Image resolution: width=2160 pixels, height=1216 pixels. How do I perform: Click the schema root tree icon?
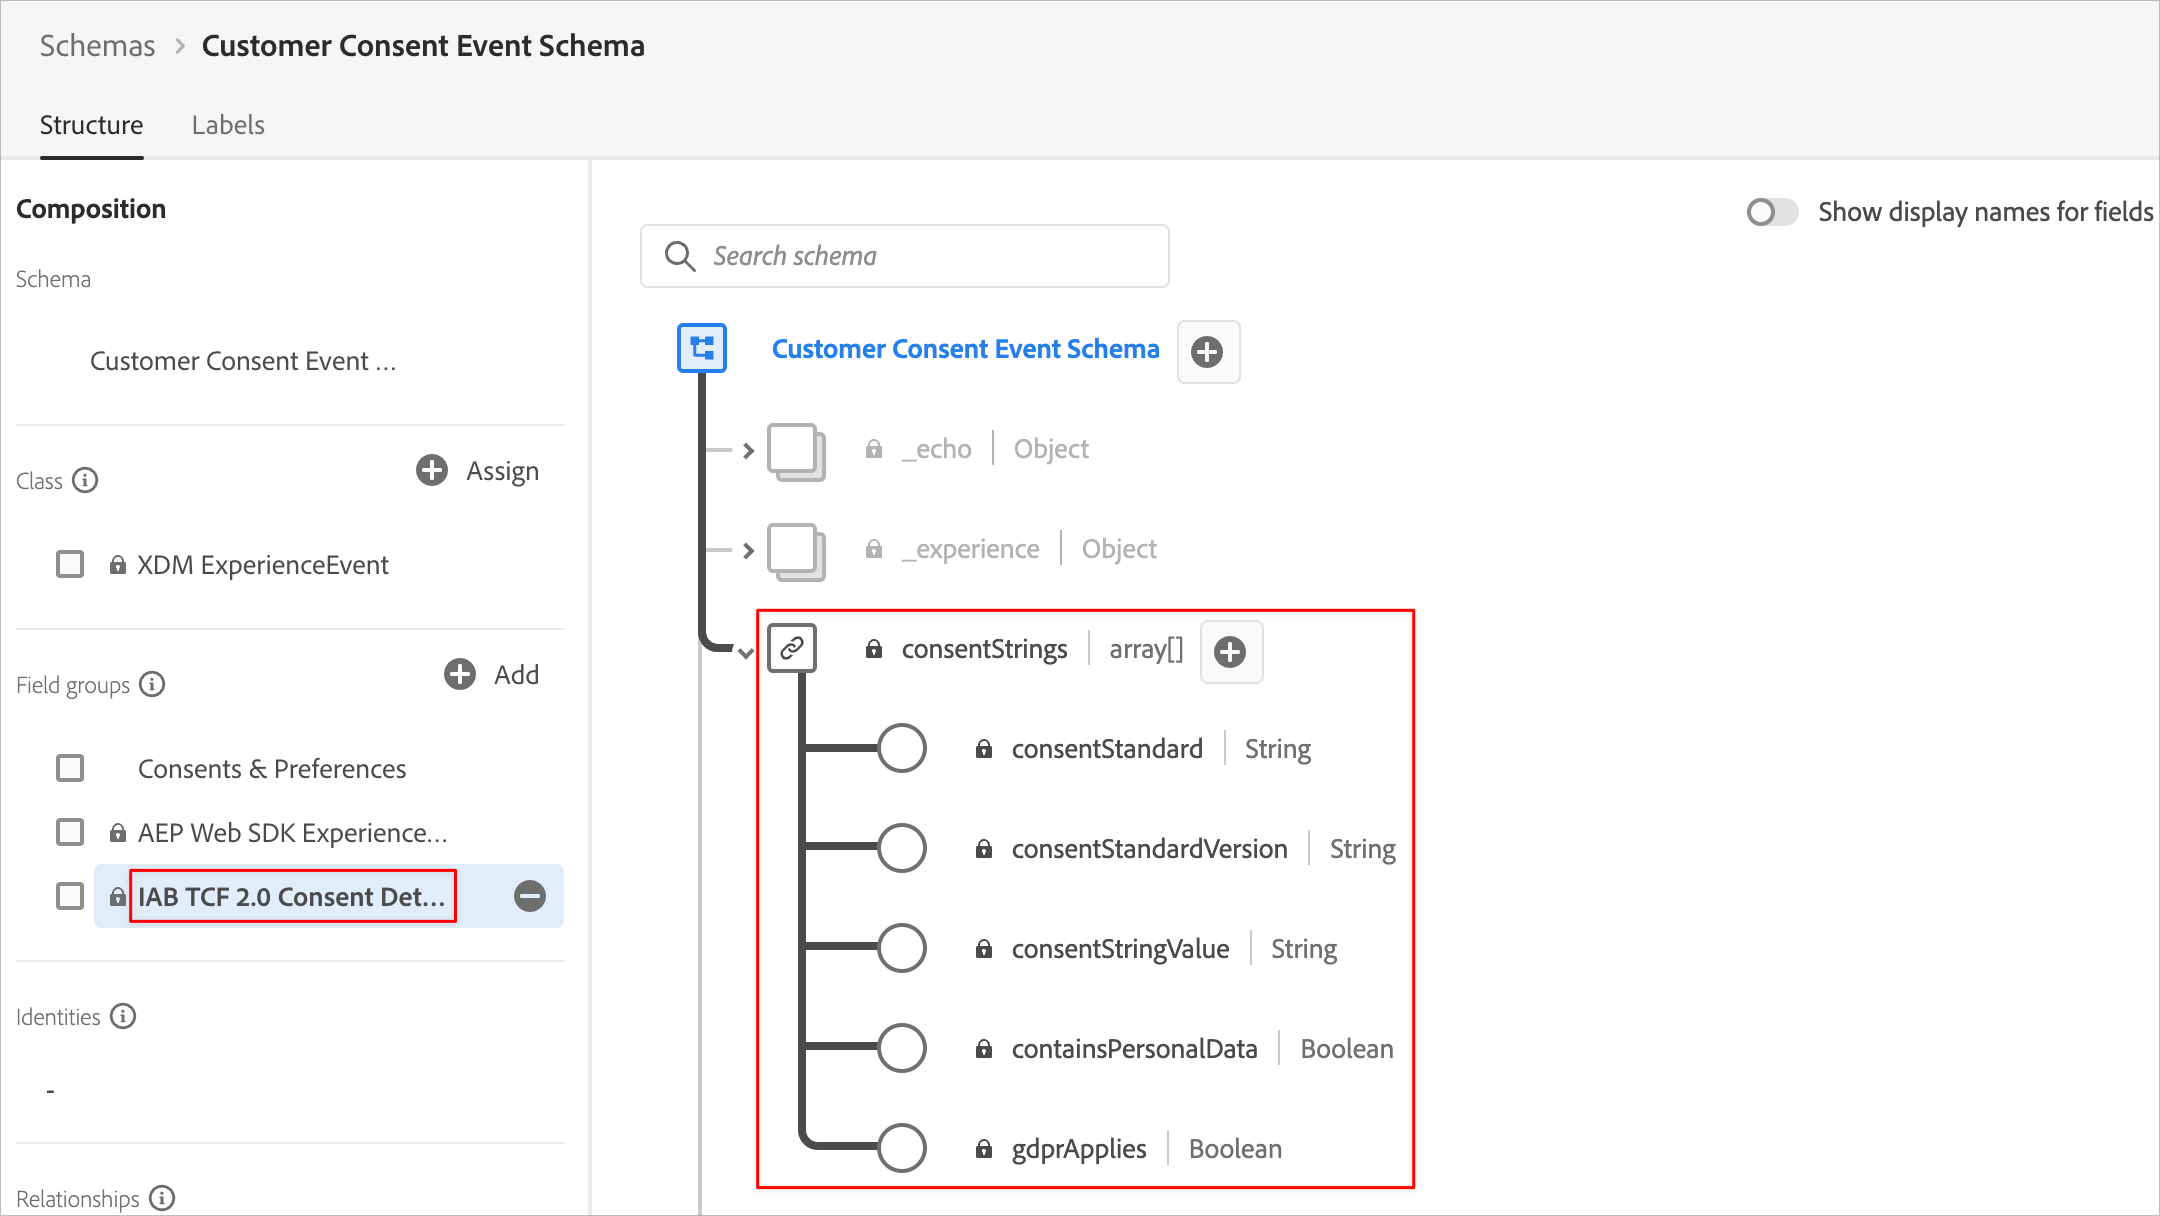coord(702,349)
